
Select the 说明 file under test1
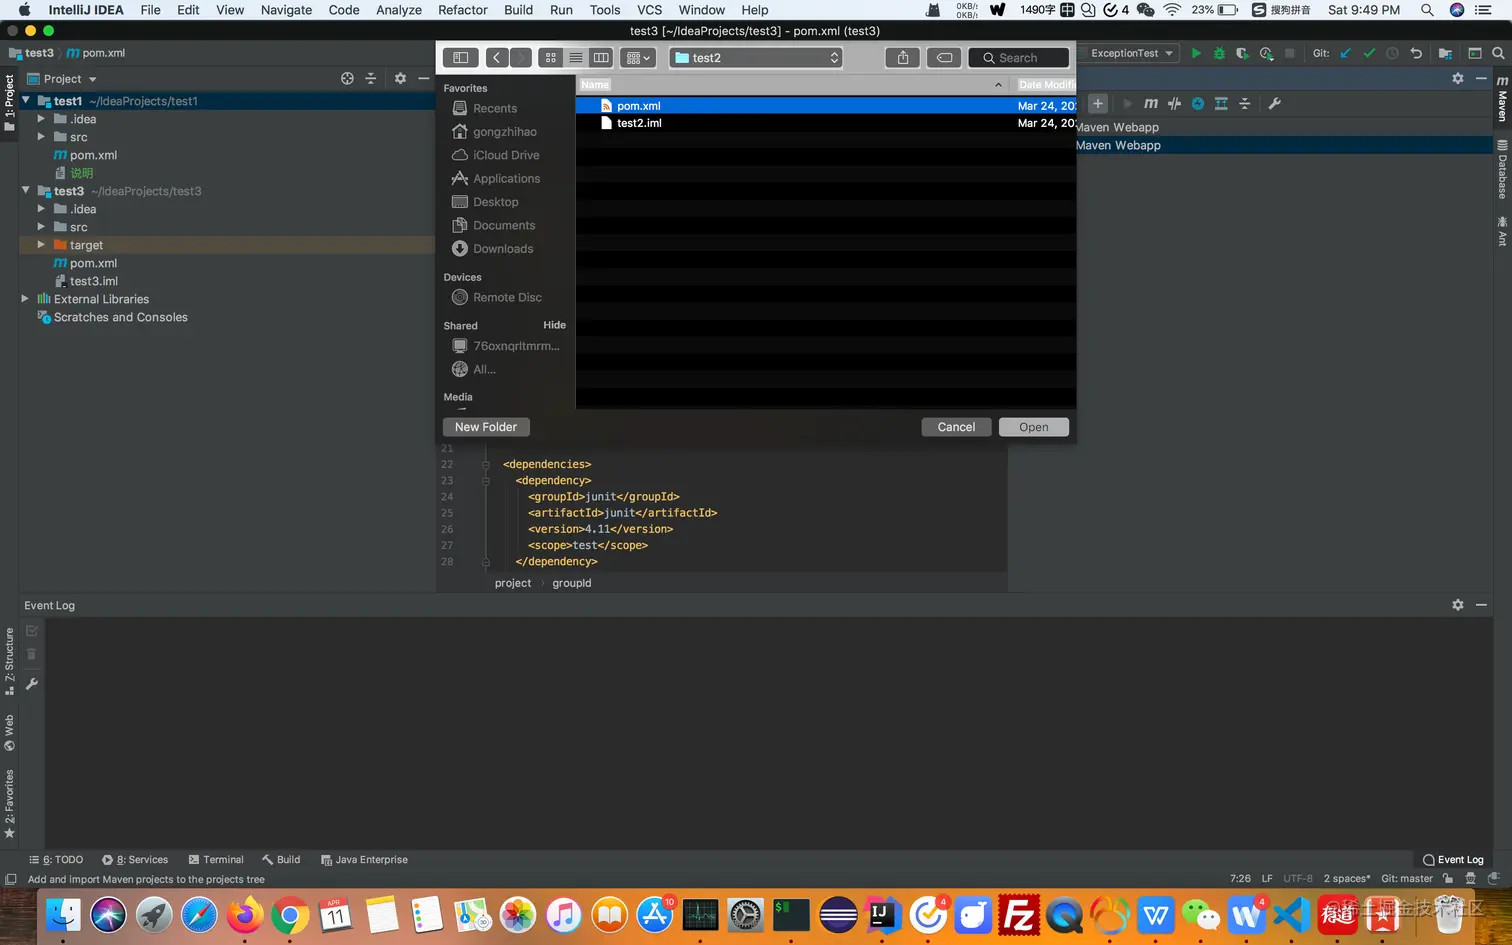point(81,173)
